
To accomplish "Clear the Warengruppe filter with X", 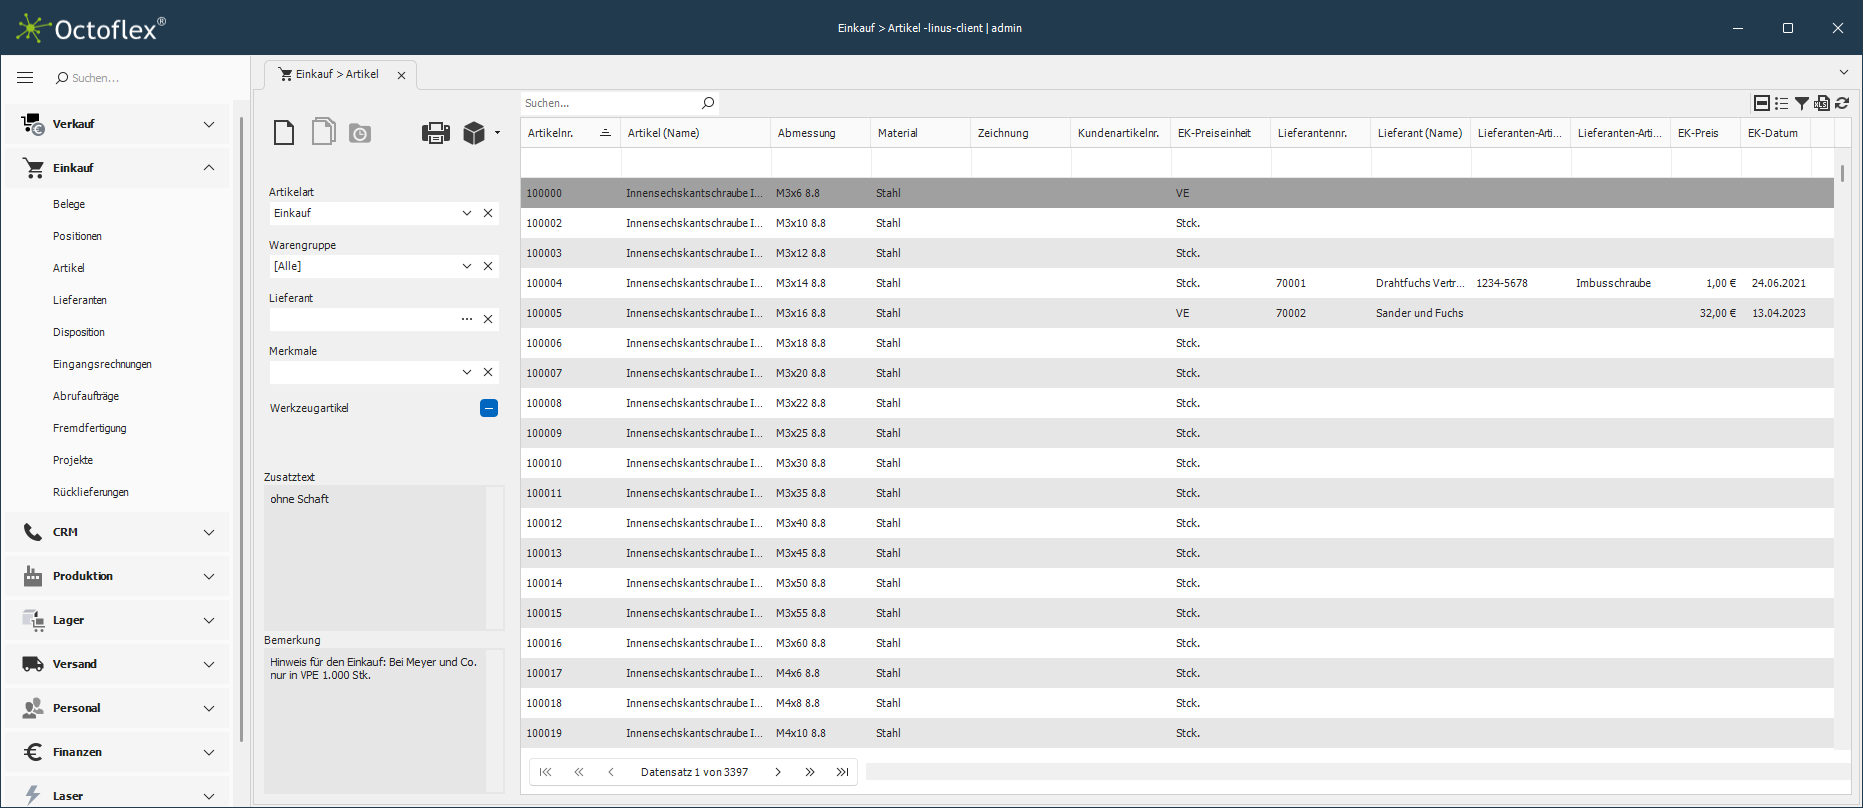I will 488,266.
